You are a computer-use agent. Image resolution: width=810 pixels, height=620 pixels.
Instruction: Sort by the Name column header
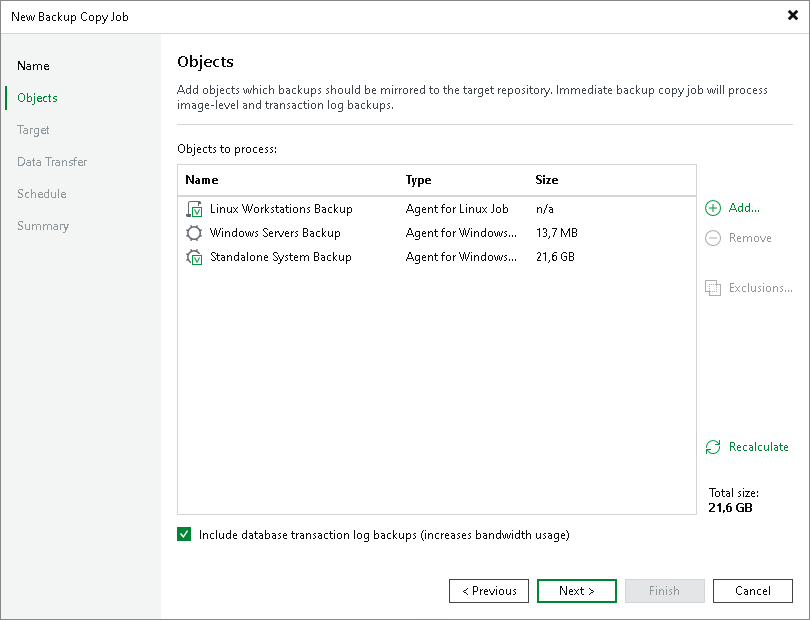coord(201,180)
